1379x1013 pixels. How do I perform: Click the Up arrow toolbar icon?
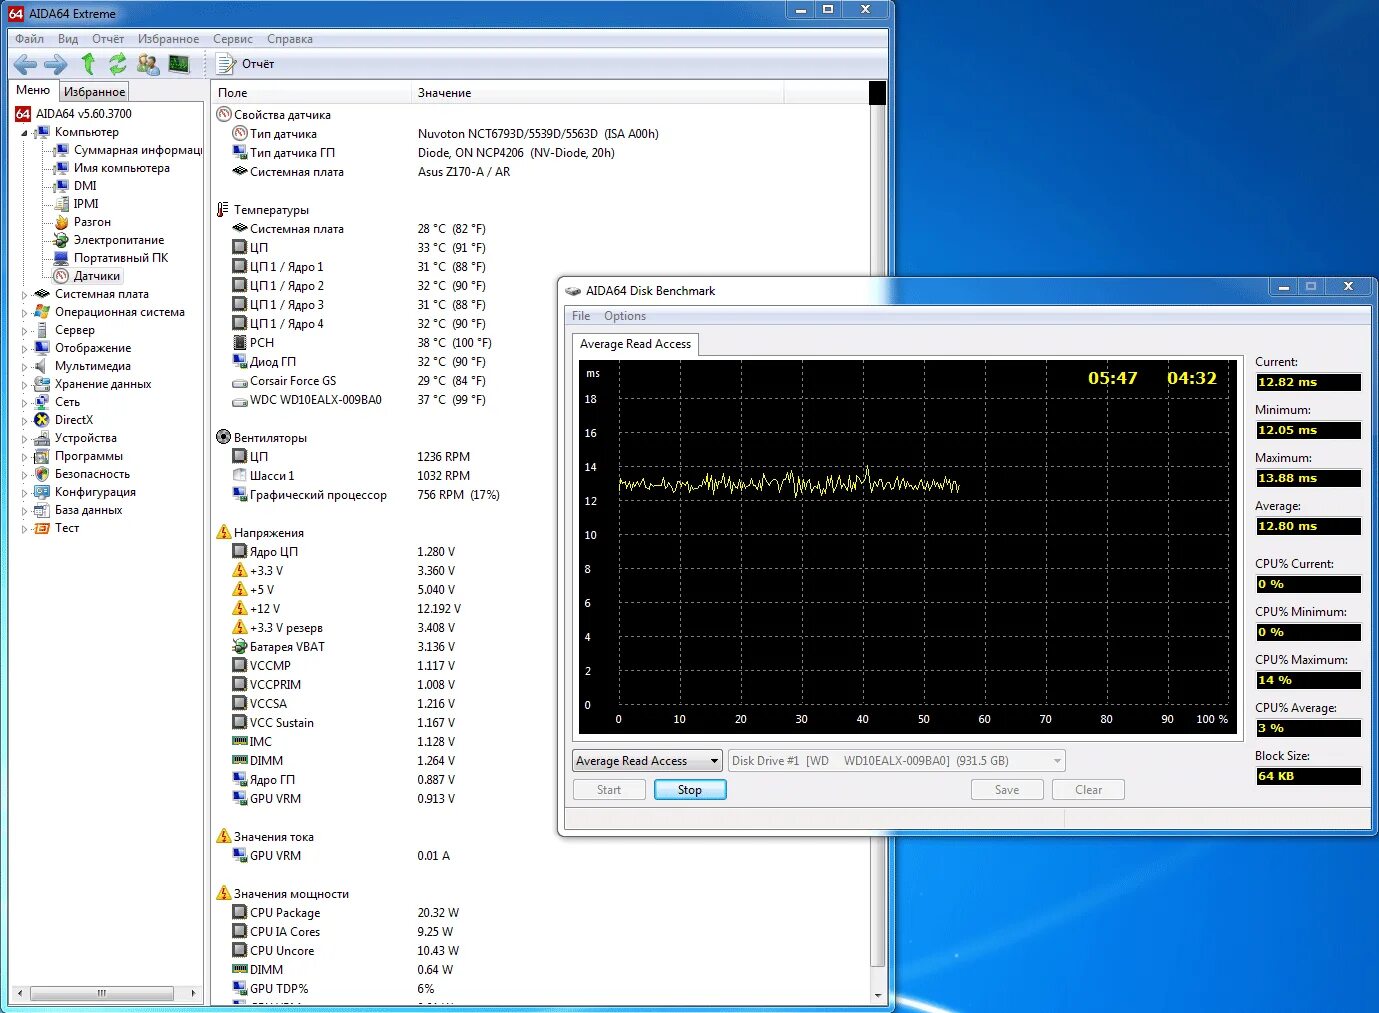[x=88, y=64]
